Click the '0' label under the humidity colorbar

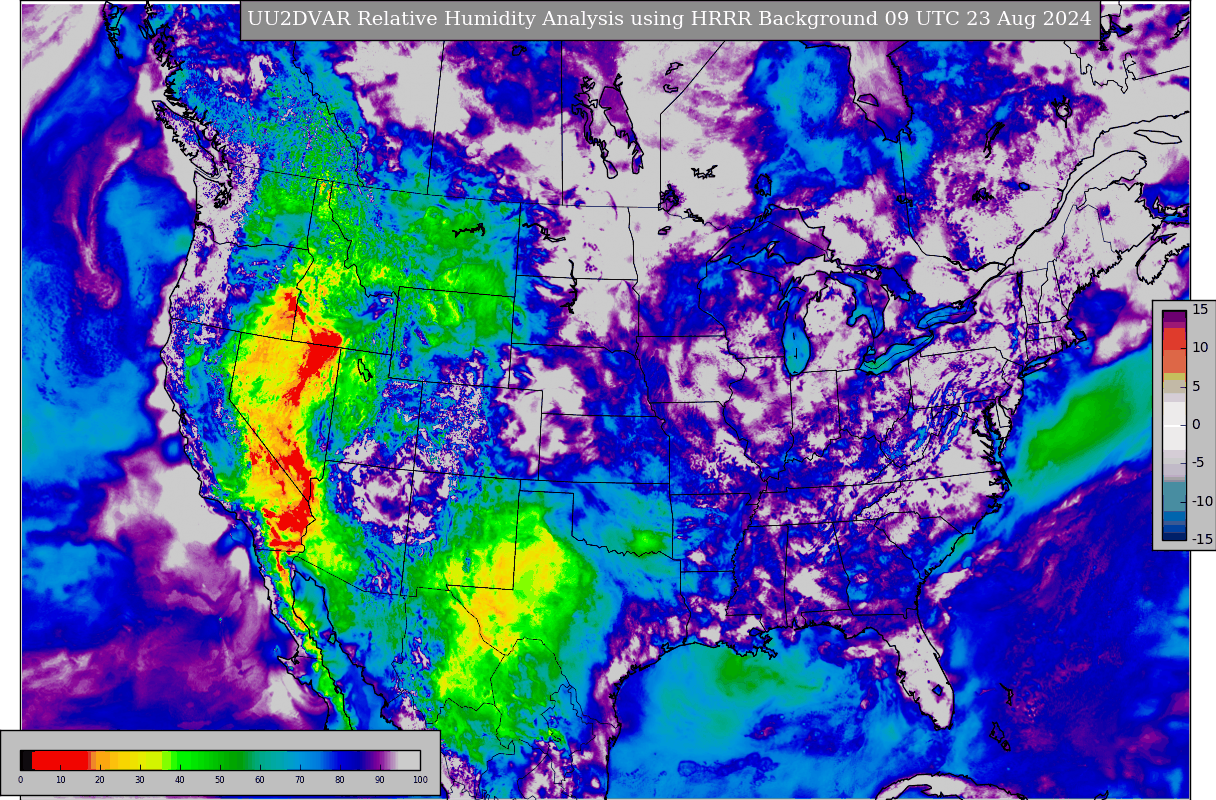click(x=20, y=779)
